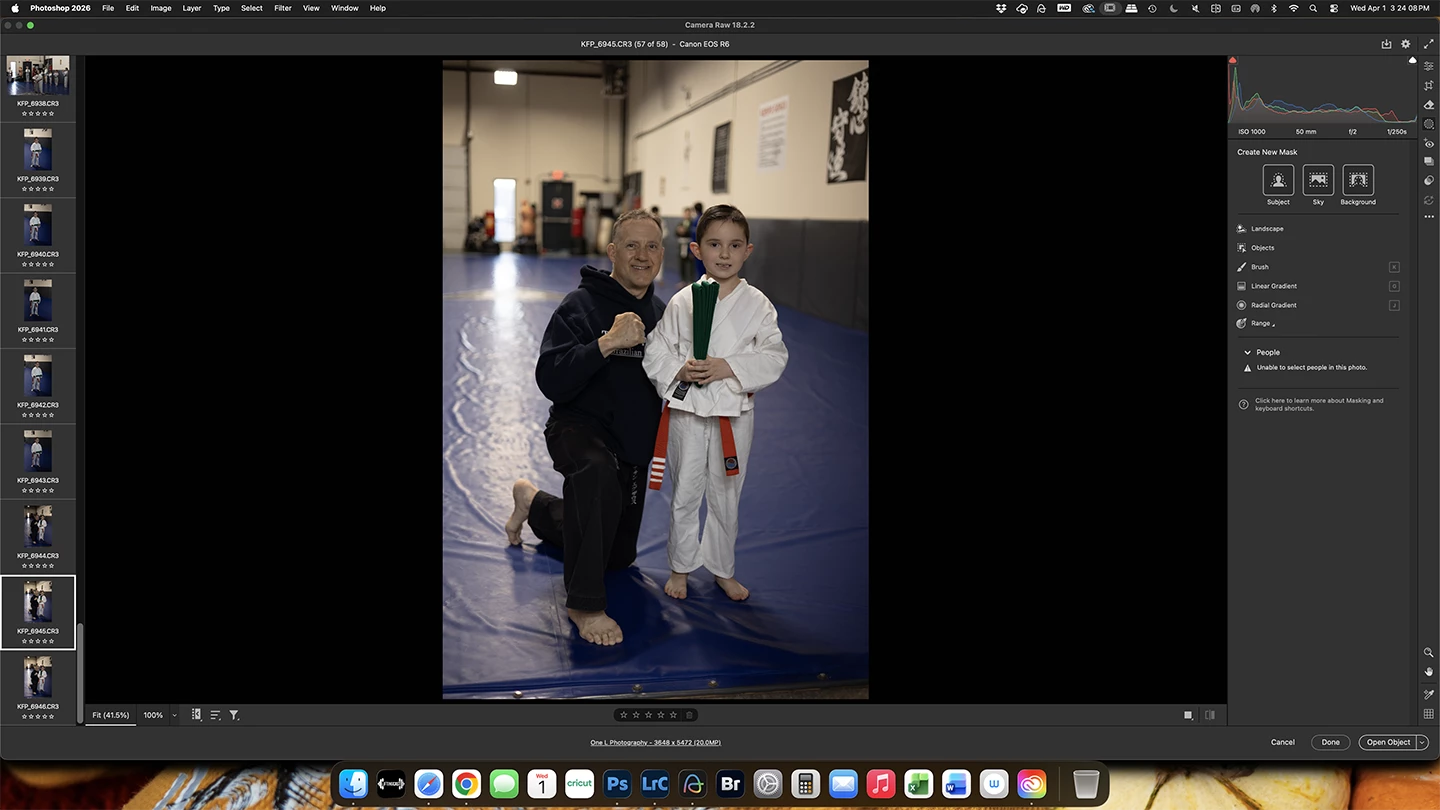The image size is (1440, 810).
Task: Open the filmstrip sort options icon
Action: point(215,715)
